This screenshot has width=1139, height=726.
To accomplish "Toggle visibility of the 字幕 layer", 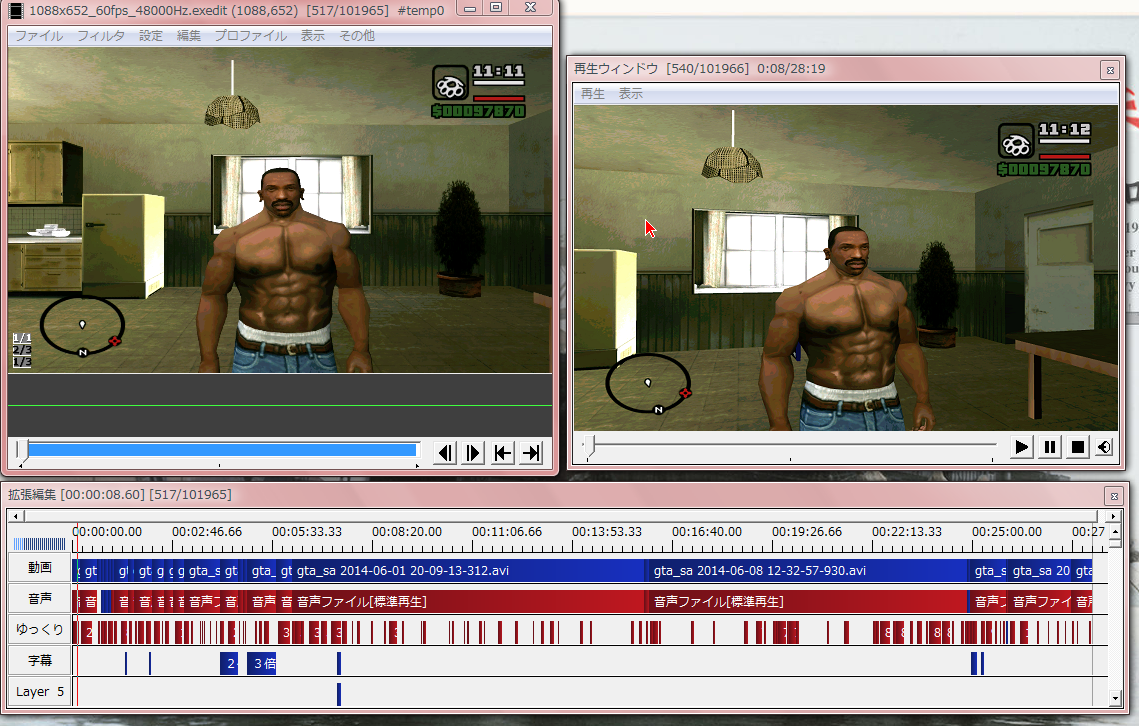I will click(40, 661).
